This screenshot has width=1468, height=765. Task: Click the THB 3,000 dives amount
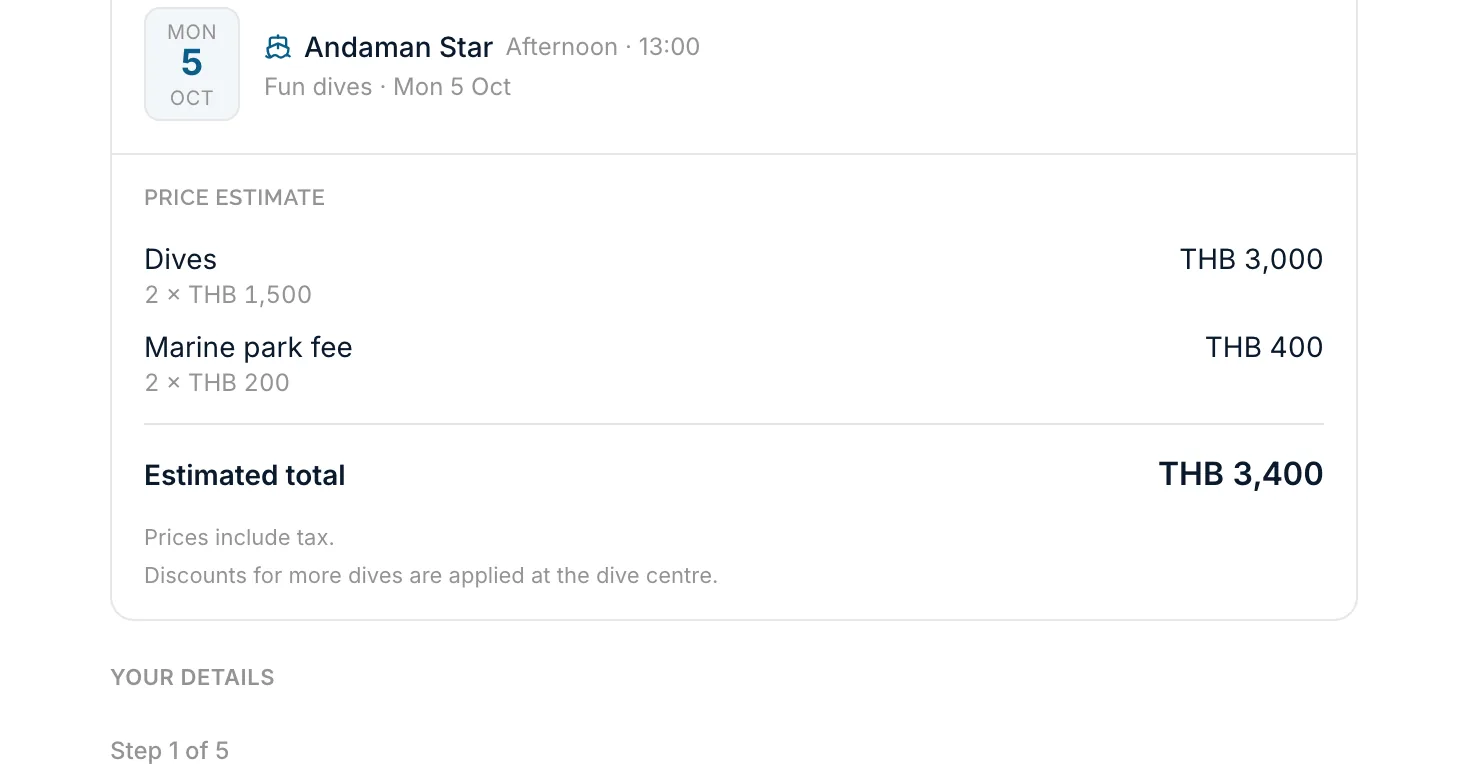pos(1251,260)
